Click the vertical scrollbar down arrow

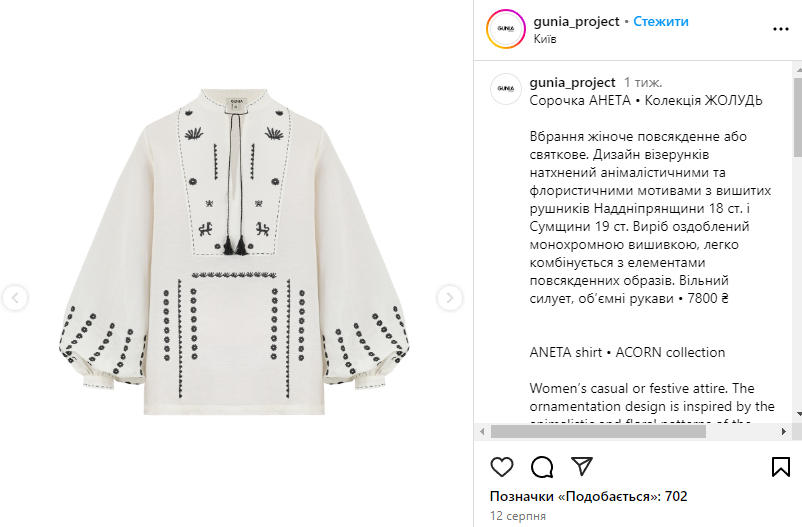(x=798, y=413)
